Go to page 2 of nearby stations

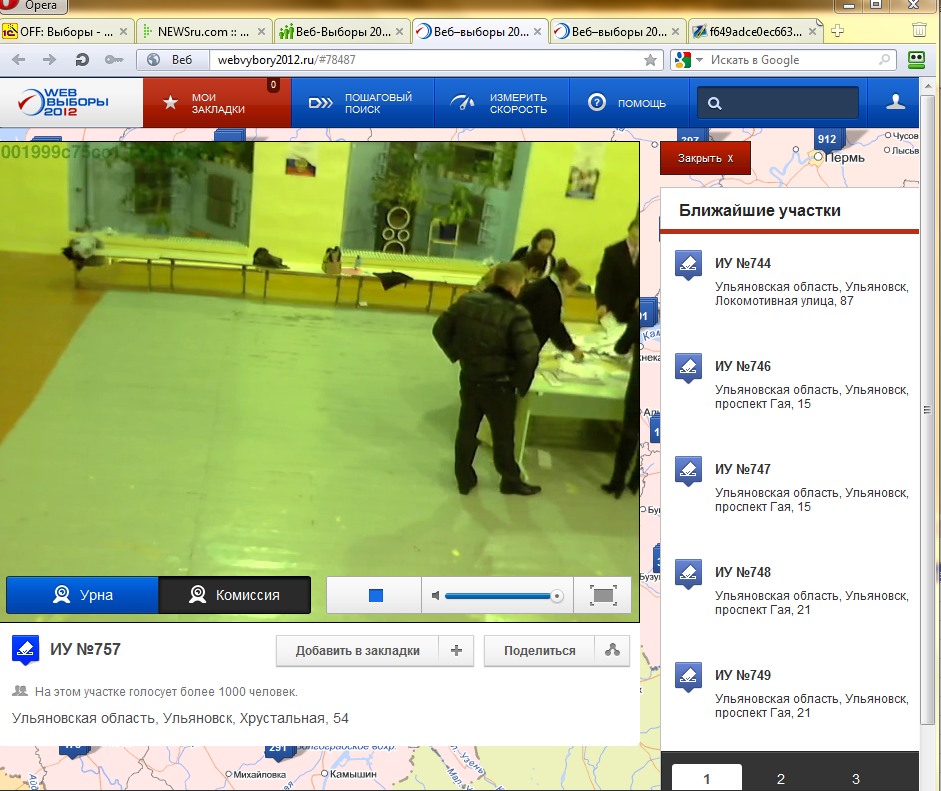[x=781, y=778]
